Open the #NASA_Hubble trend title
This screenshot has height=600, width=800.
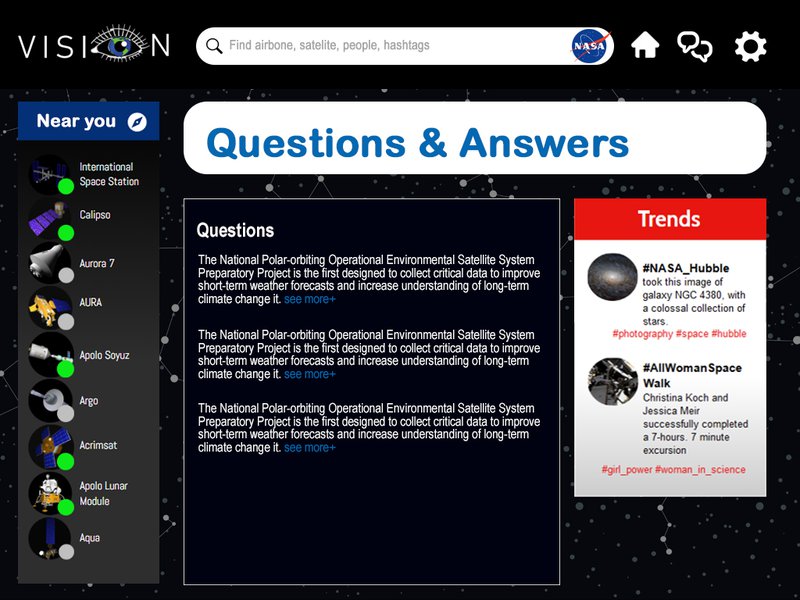(685, 268)
